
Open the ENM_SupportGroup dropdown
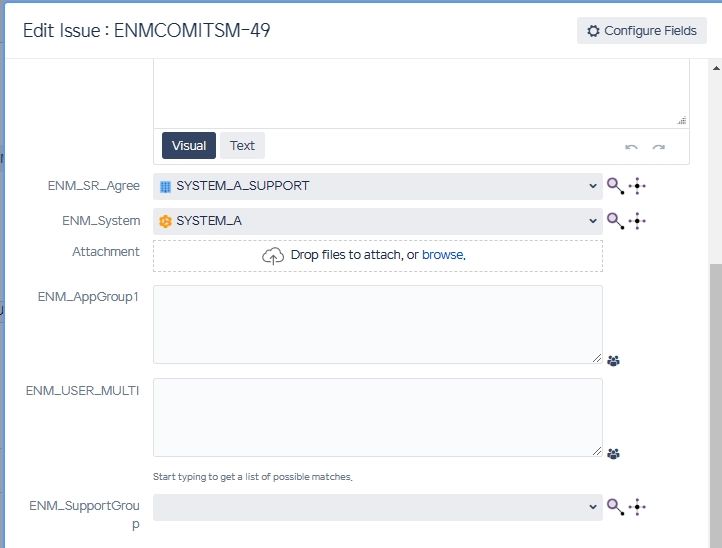378,507
